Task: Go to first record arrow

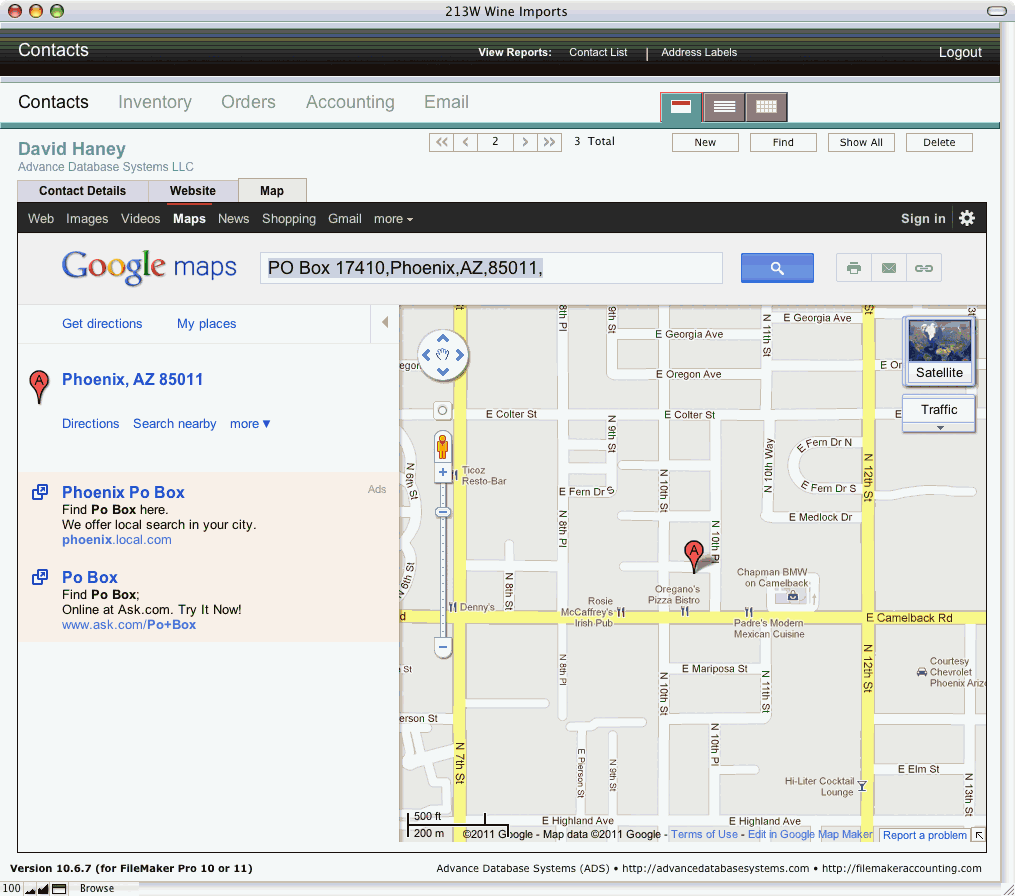Action: [x=441, y=142]
